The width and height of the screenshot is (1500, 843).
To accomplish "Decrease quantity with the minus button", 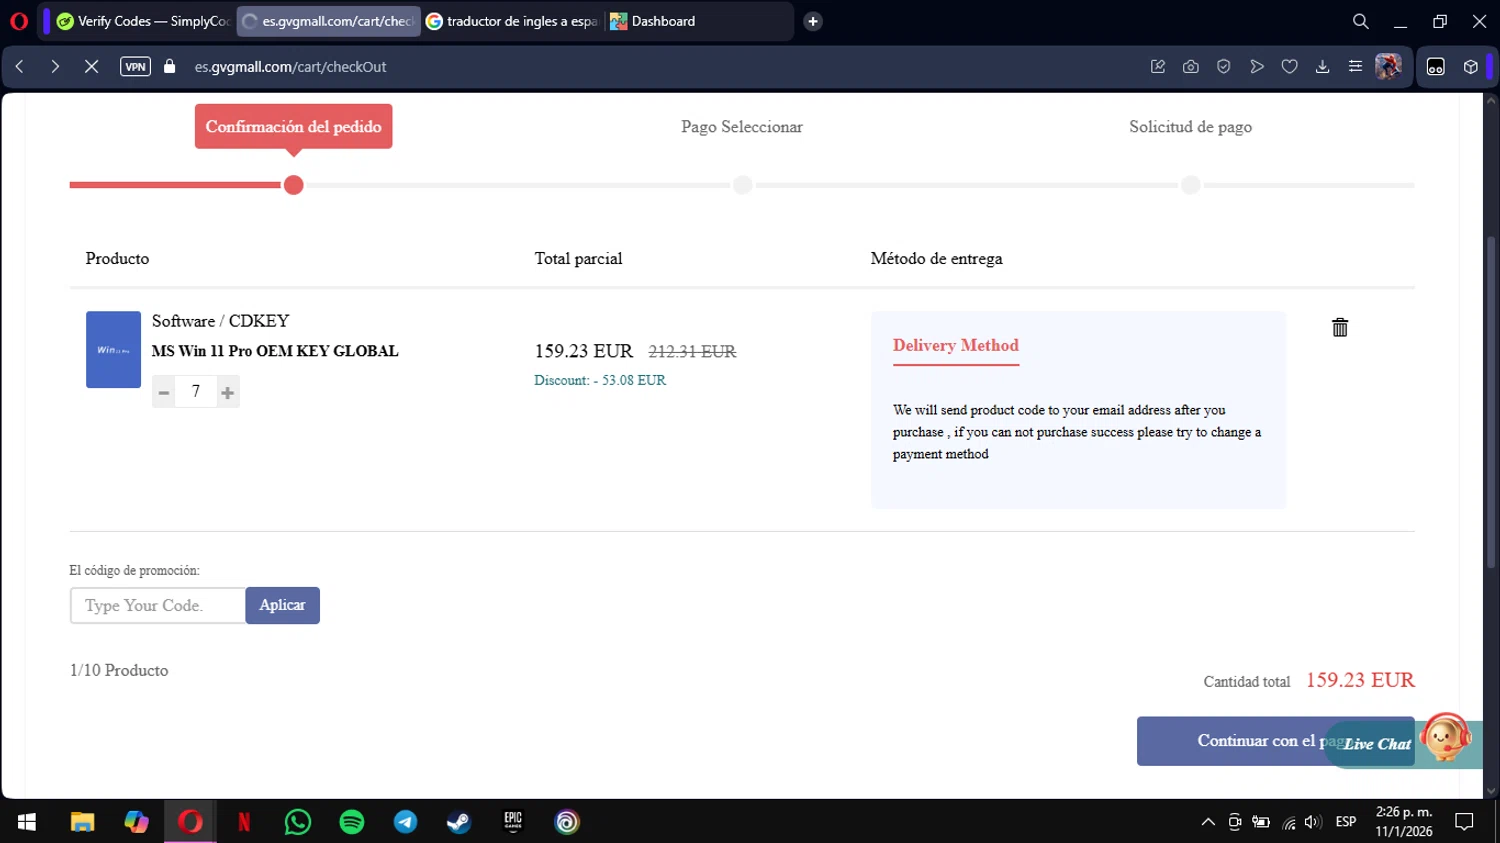I will pyautogui.click(x=164, y=392).
